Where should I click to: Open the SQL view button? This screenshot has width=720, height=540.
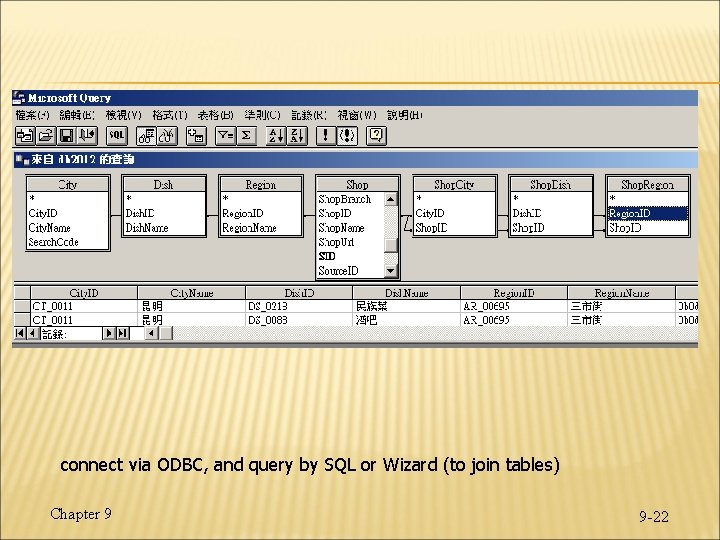click(117, 135)
